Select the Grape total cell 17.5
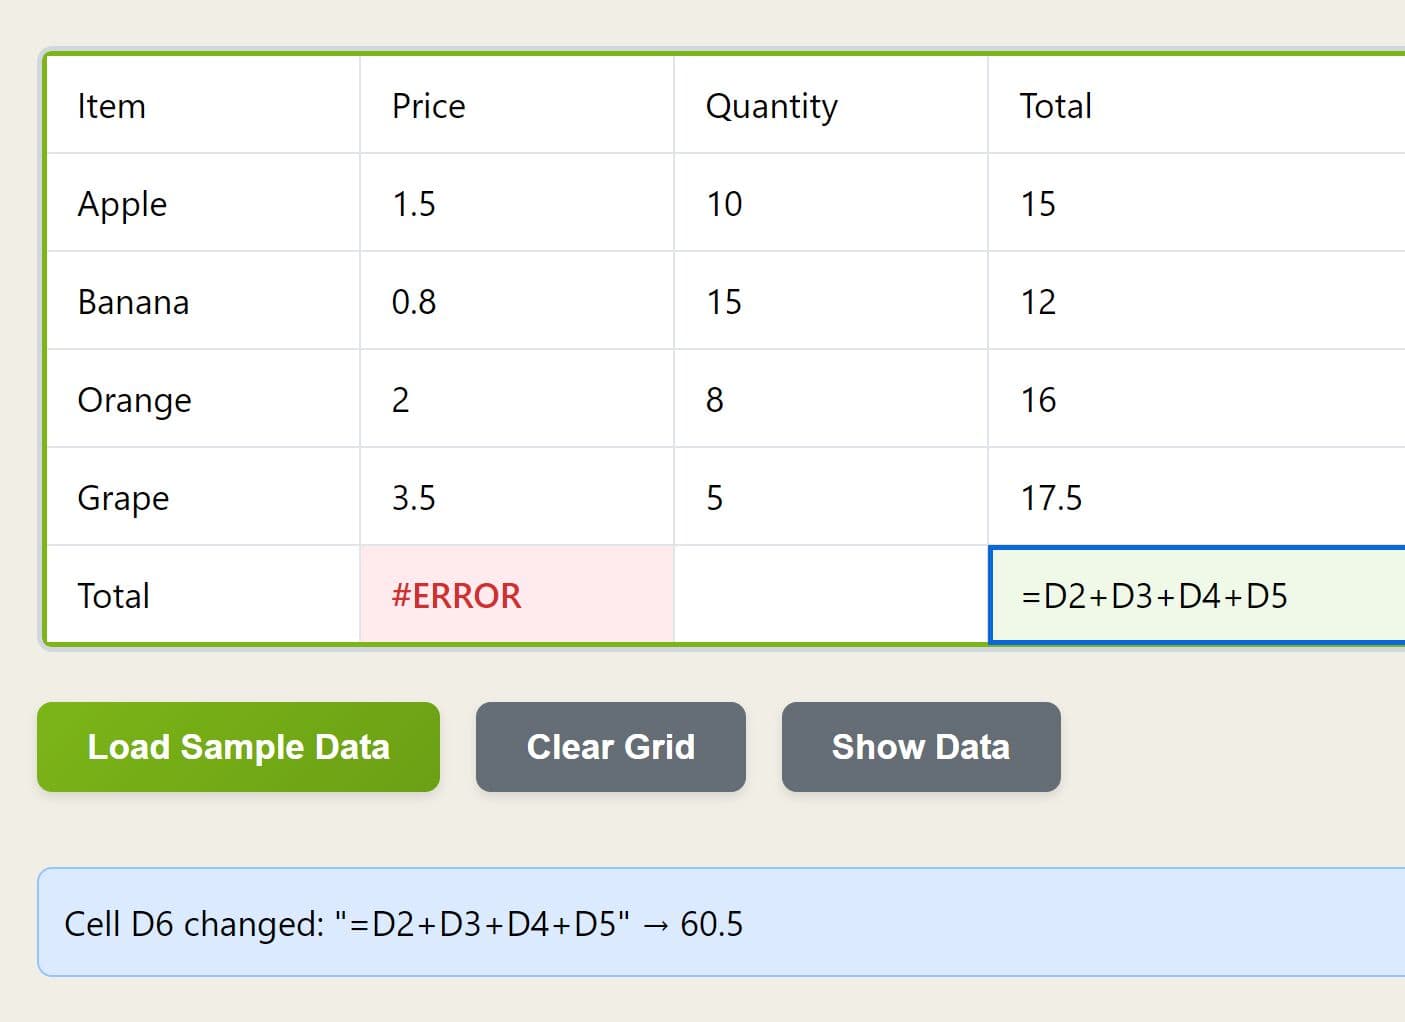The width and height of the screenshot is (1405, 1022). [1197, 497]
